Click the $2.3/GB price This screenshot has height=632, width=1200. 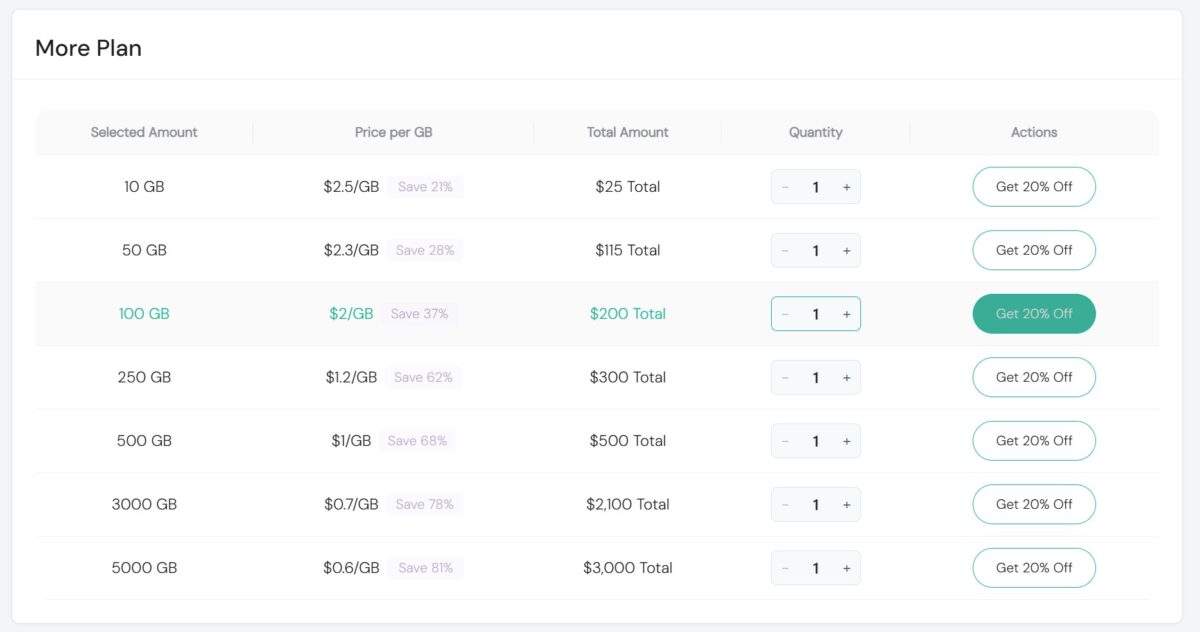point(351,250)
